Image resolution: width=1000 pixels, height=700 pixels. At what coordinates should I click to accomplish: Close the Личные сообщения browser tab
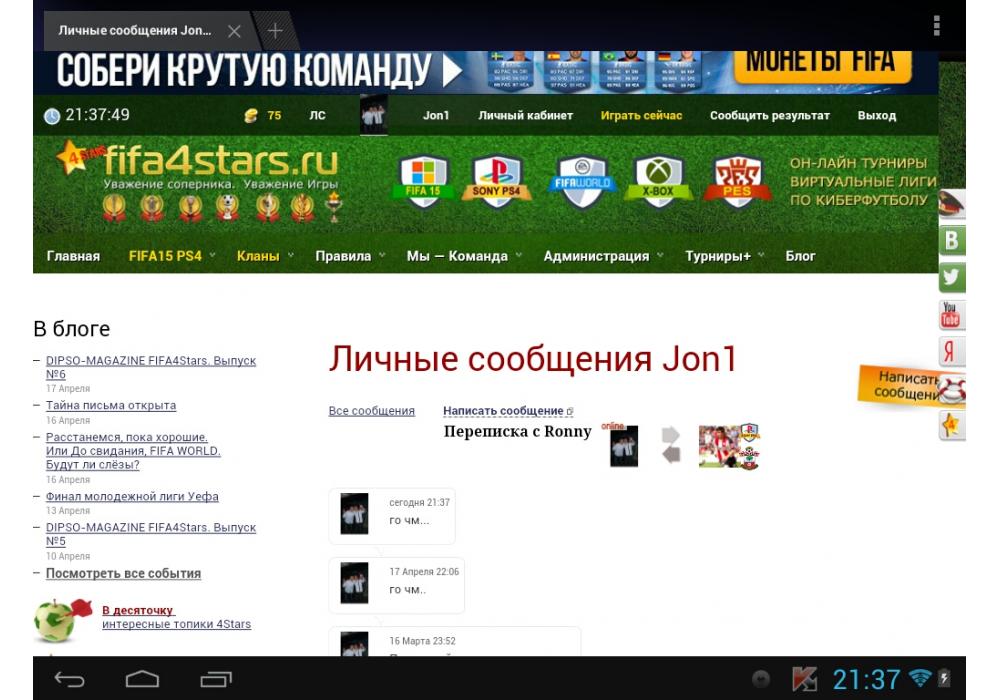234,31
